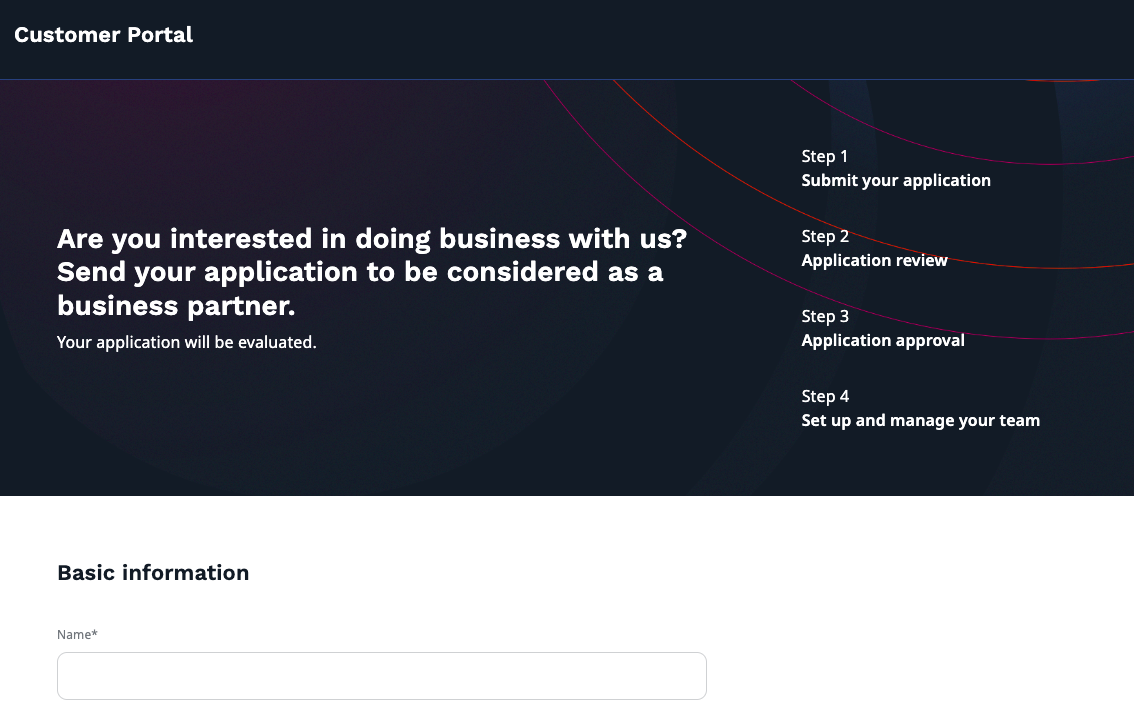Click the required asterisk next to Name
This screenshot has height=710, width=1134.
[x=94, y=634]
